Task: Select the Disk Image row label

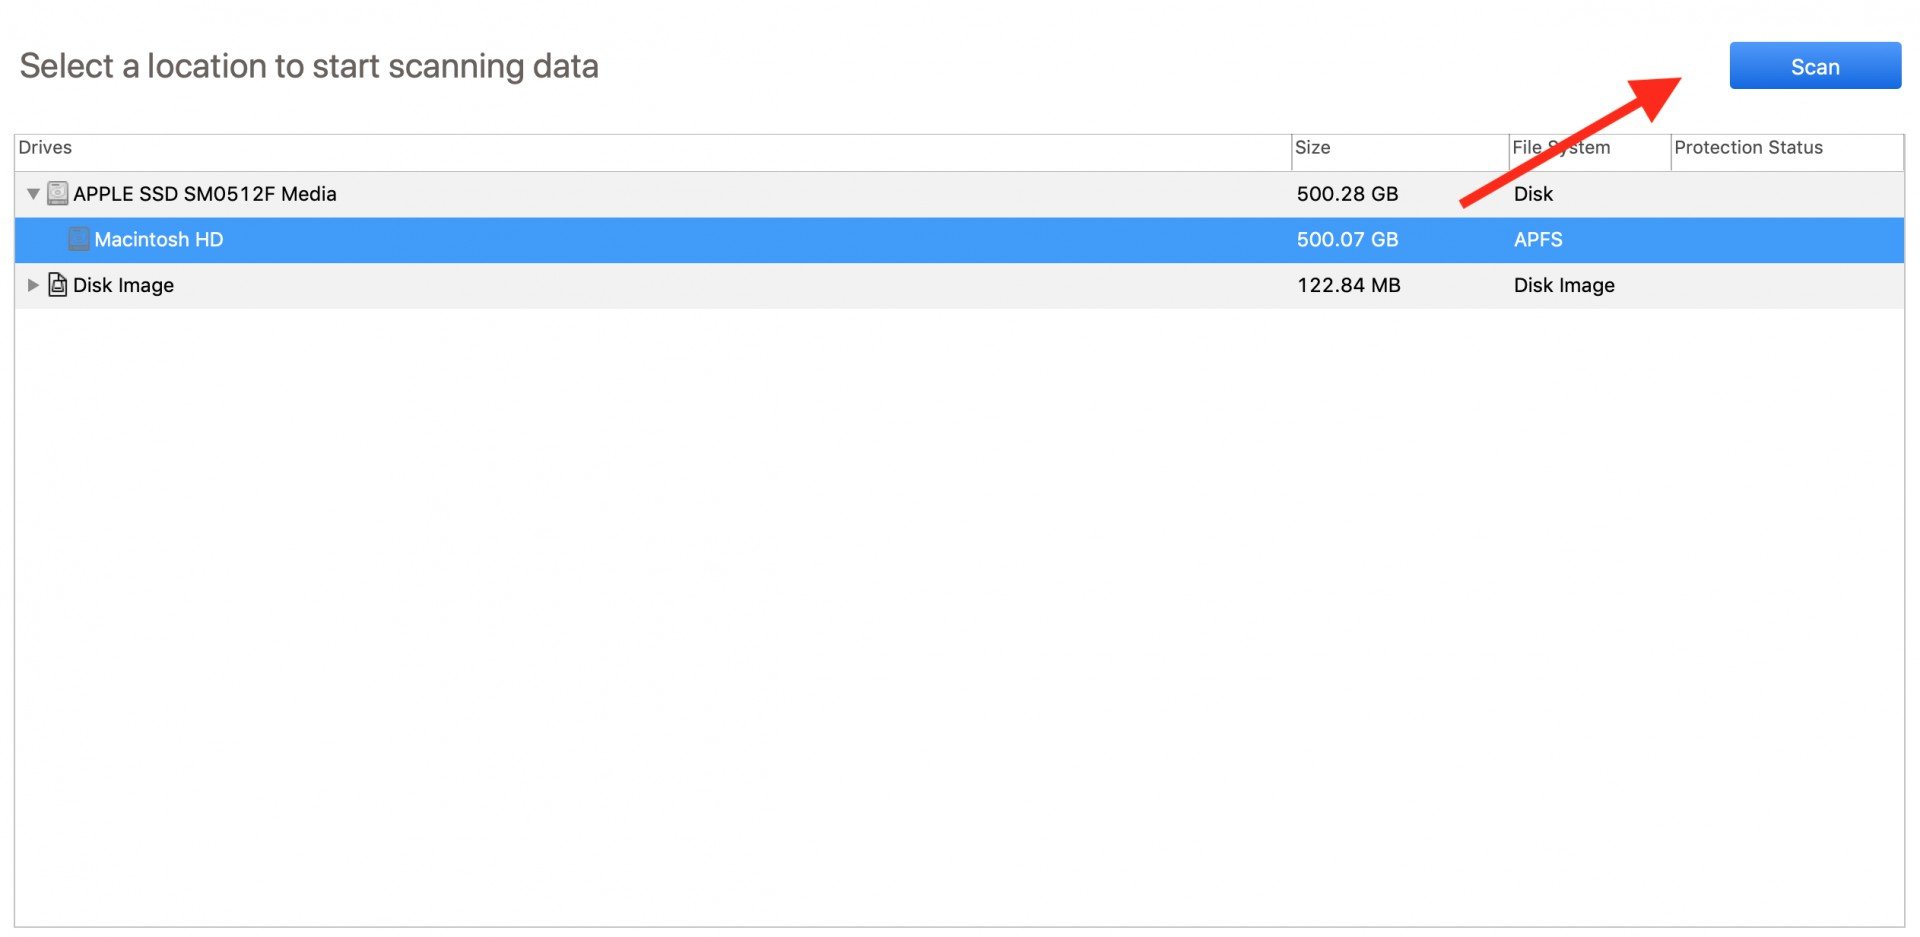Action: tap(123, 286)
